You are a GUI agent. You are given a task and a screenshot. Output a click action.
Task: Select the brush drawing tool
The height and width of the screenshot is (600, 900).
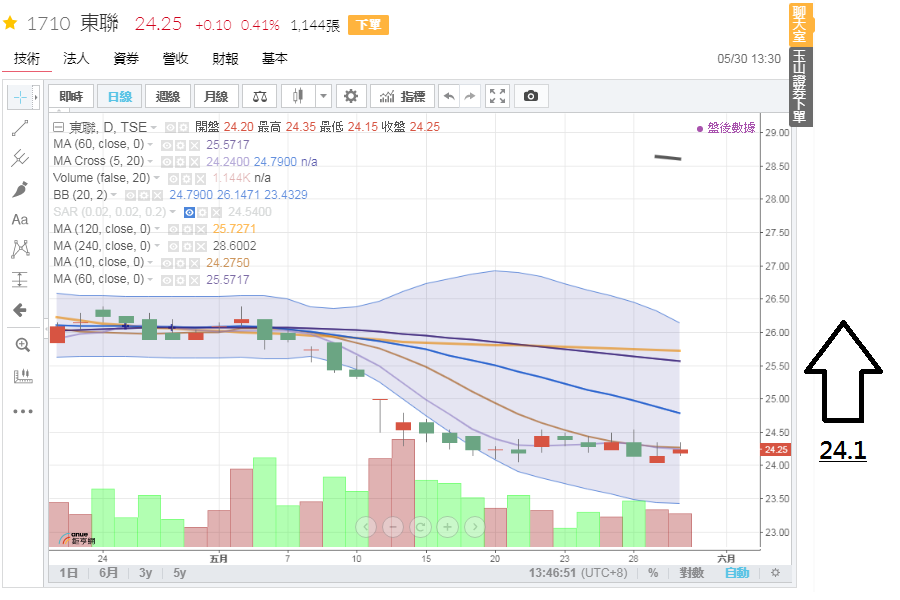coord(20,189)
